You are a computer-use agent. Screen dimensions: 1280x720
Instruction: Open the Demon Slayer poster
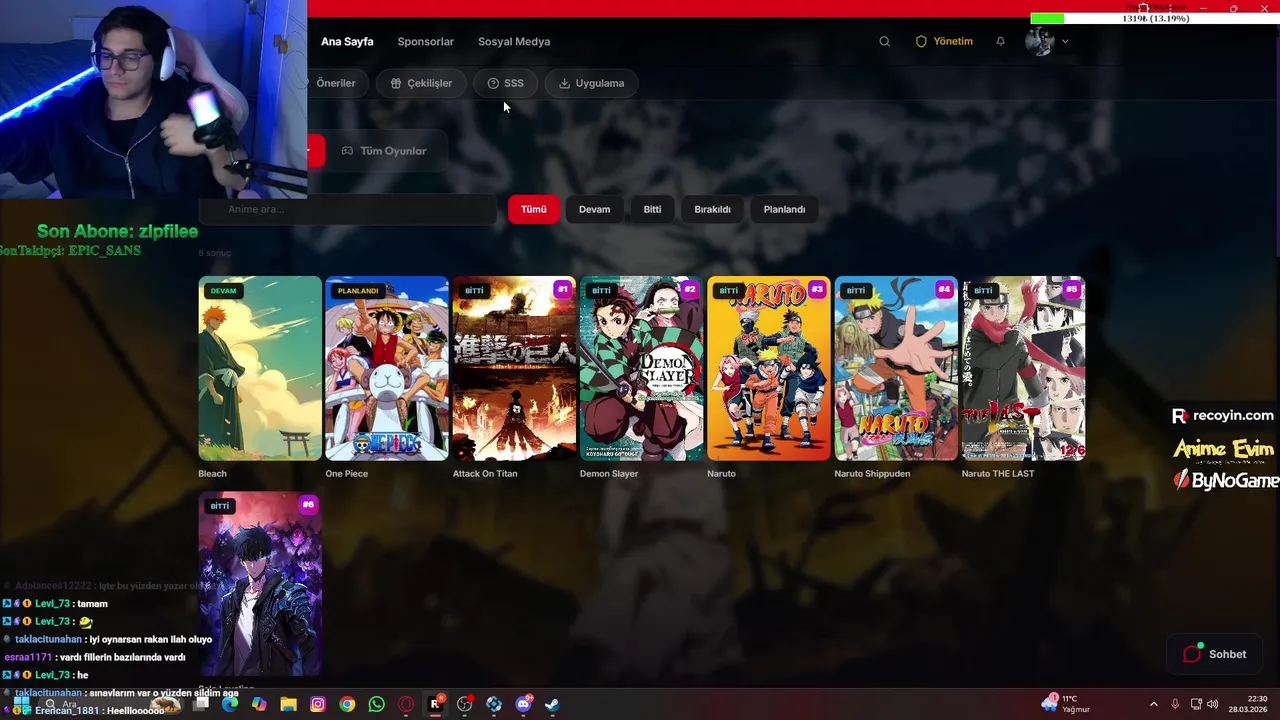[641, 368]
